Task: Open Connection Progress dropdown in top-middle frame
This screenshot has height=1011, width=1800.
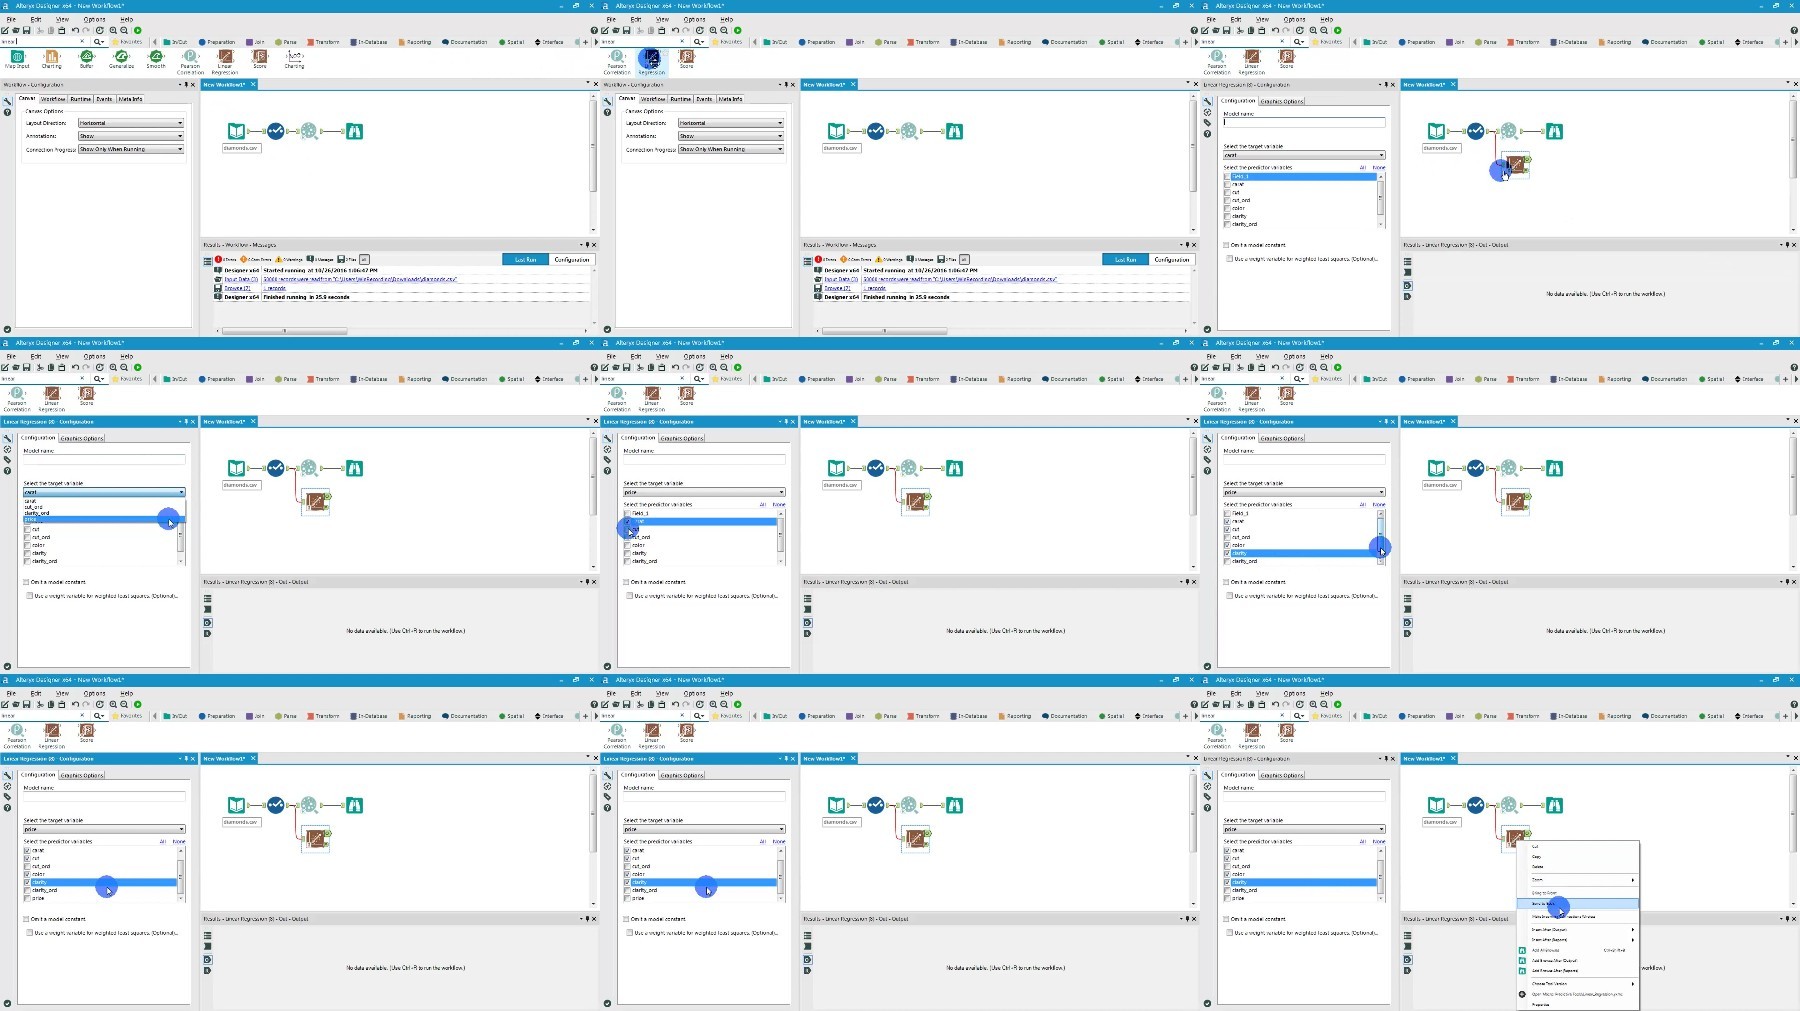Action: tap(731, 149)
